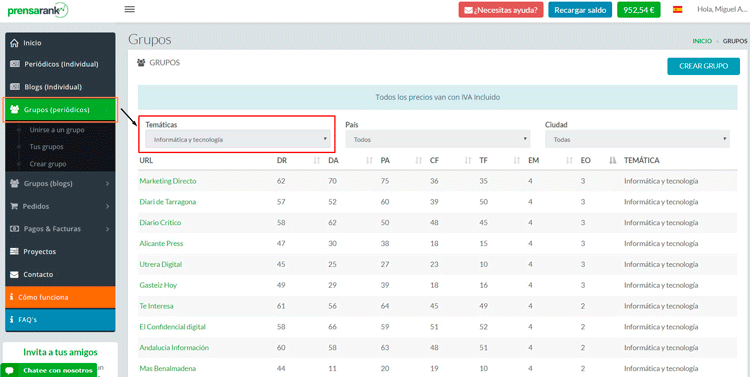Open the País dropdown
The width and height of the screenshot is (750, 377).
(x=438, y=139)
